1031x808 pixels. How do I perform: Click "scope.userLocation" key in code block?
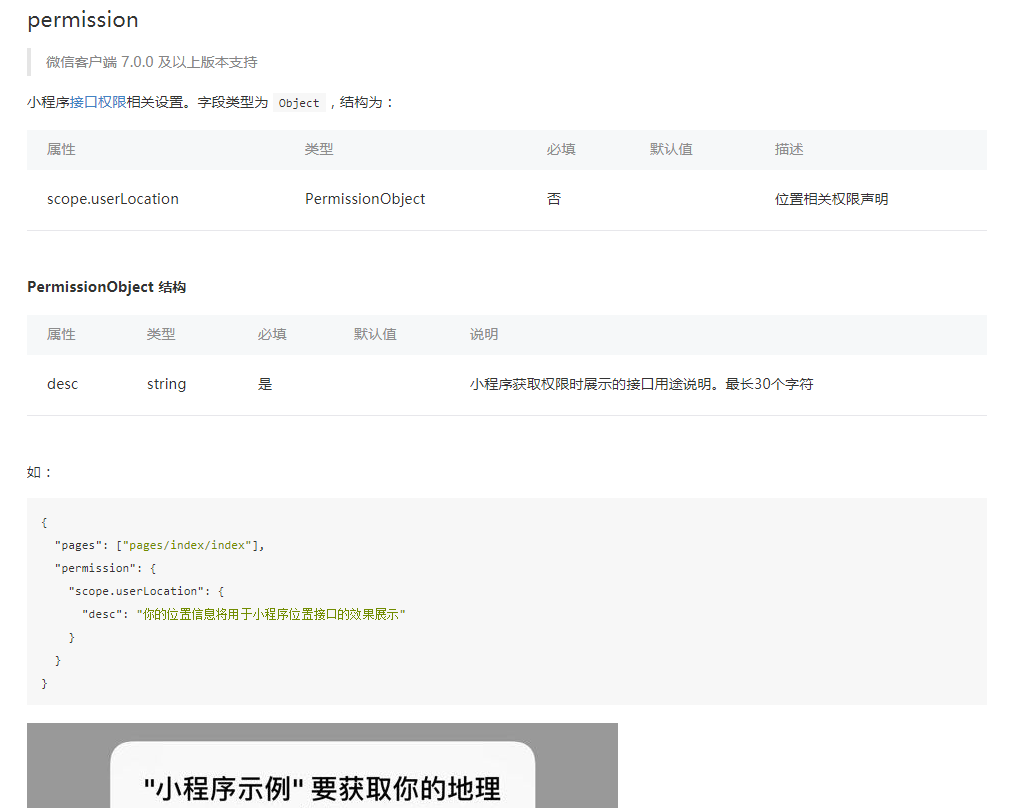coord(136,591)
